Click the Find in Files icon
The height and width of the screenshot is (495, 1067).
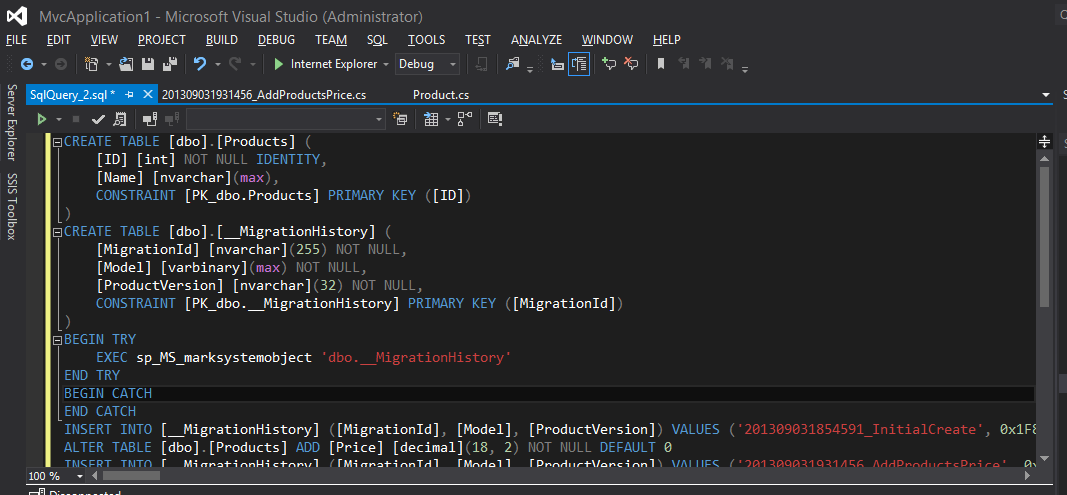click(512, 64)
